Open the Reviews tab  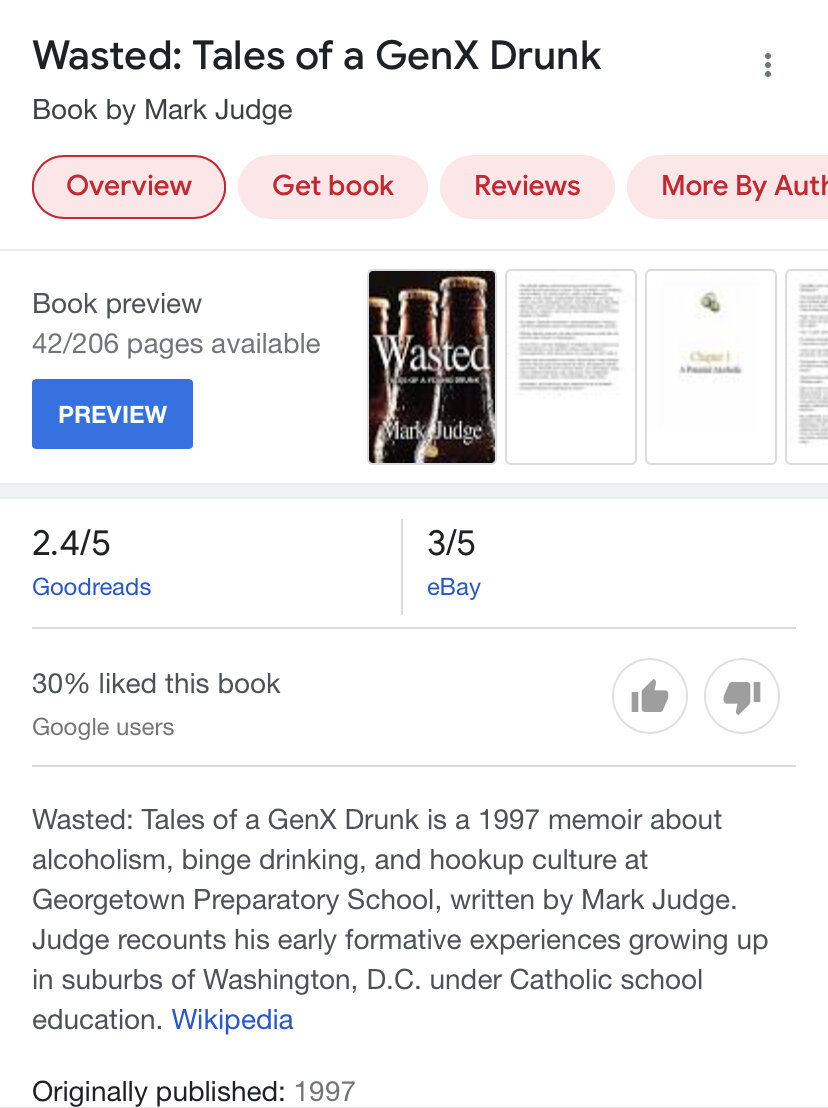point(527,186)
